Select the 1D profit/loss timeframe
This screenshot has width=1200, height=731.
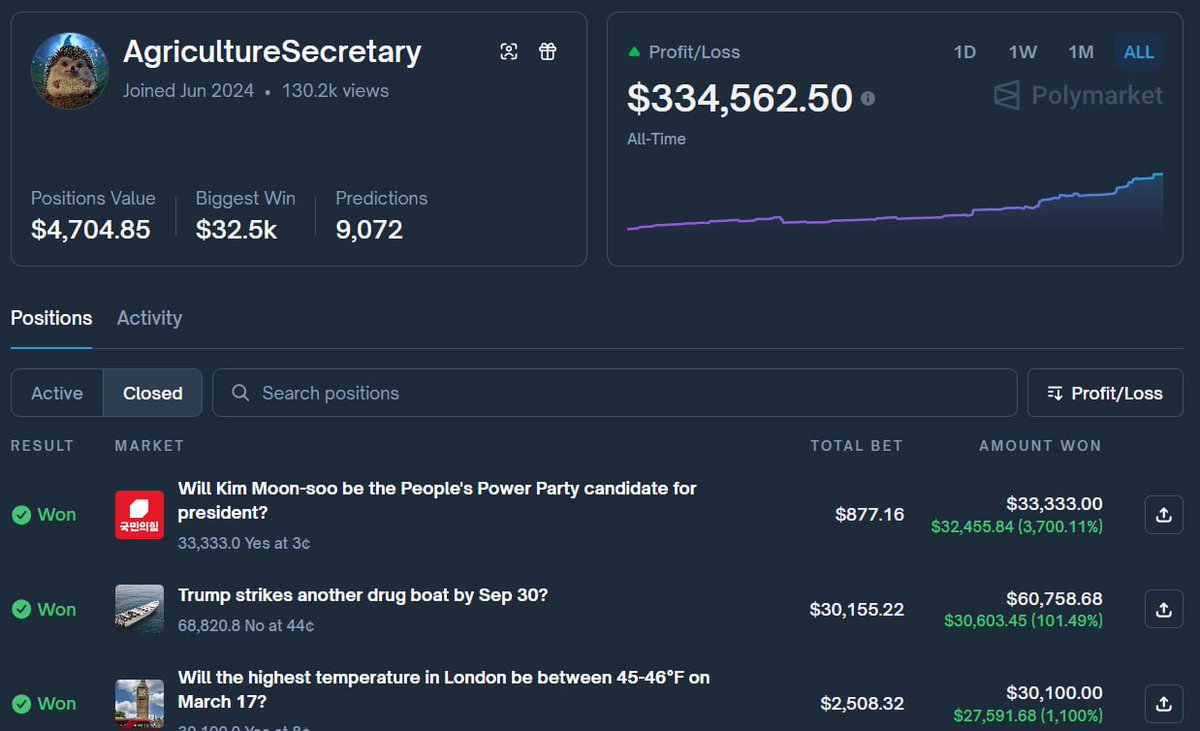click(x=964, y=52)
